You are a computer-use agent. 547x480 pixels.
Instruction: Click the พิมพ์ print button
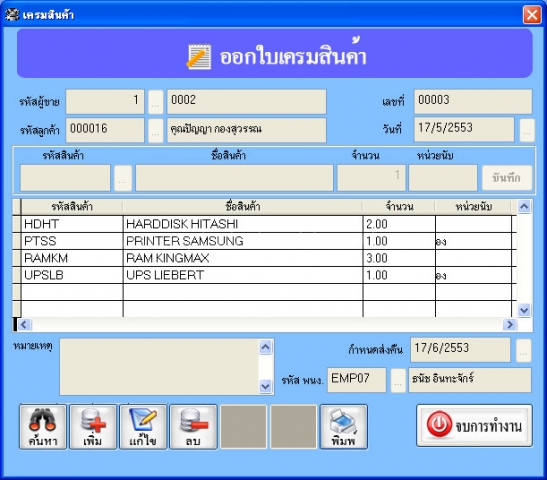(x=344, y=427)
